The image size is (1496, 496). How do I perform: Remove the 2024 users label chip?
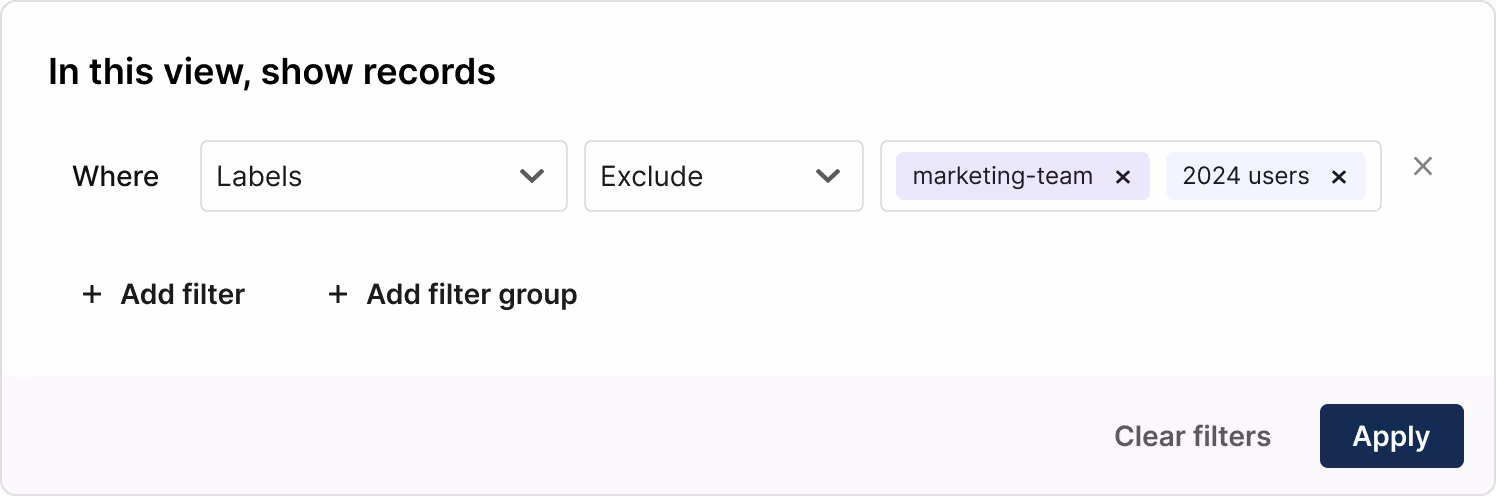tap(1339, 177)
